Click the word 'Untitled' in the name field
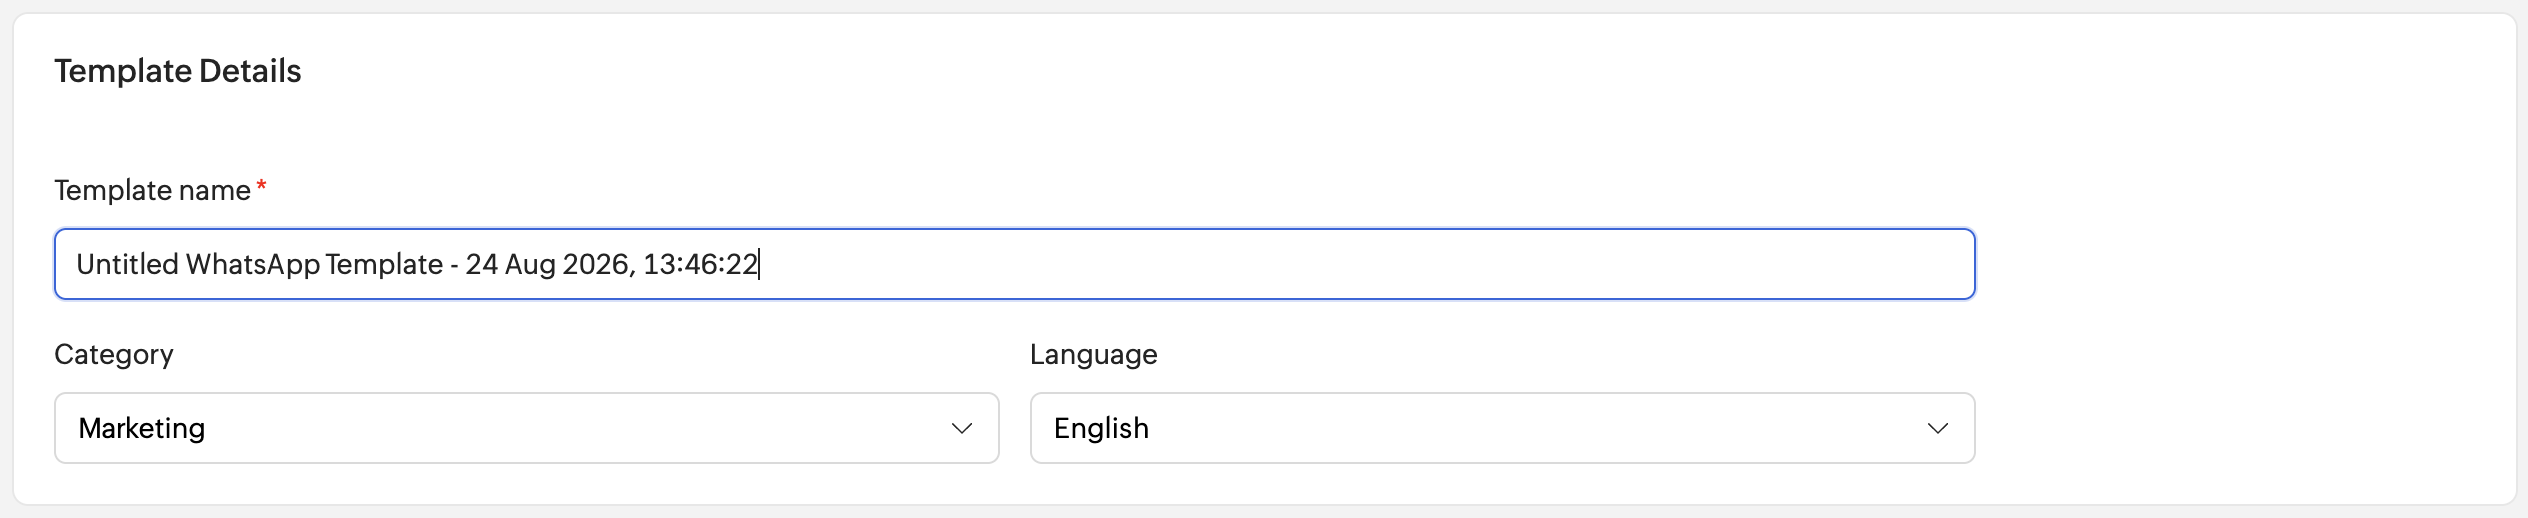The width and height of the screenshot is (2528, 518). pos(128,264)
